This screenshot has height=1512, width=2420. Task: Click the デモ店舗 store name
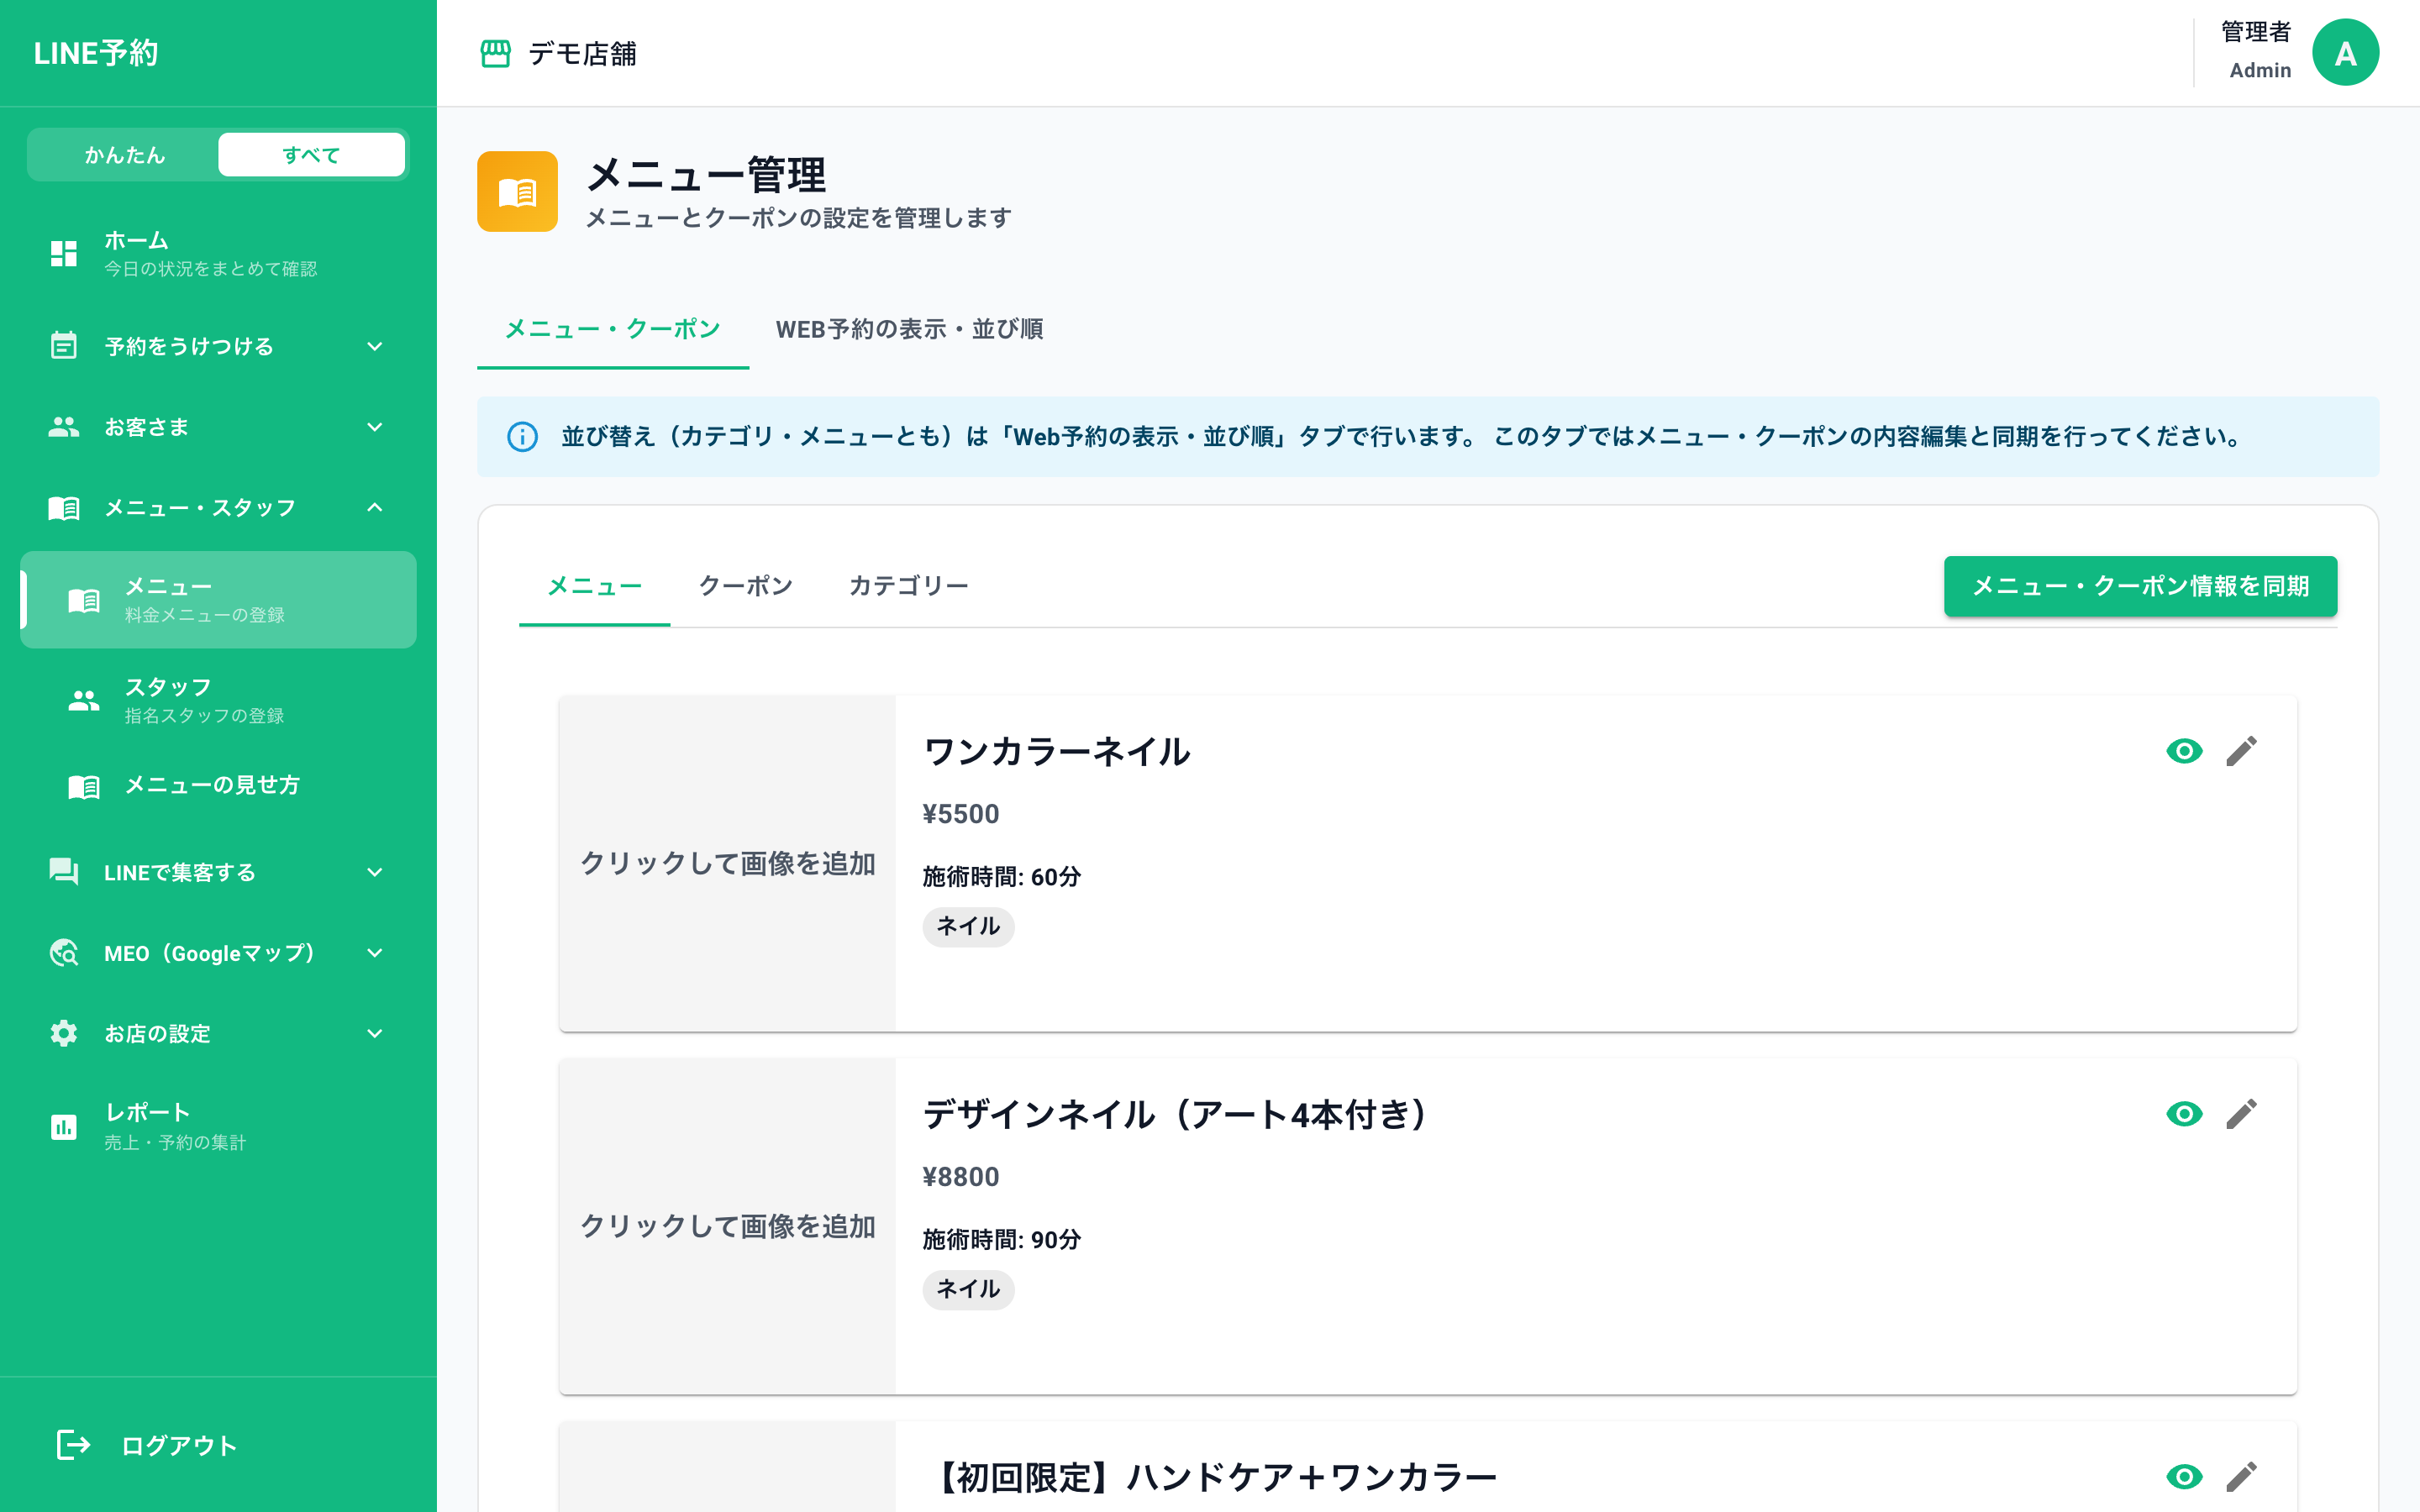click(582, 53)
